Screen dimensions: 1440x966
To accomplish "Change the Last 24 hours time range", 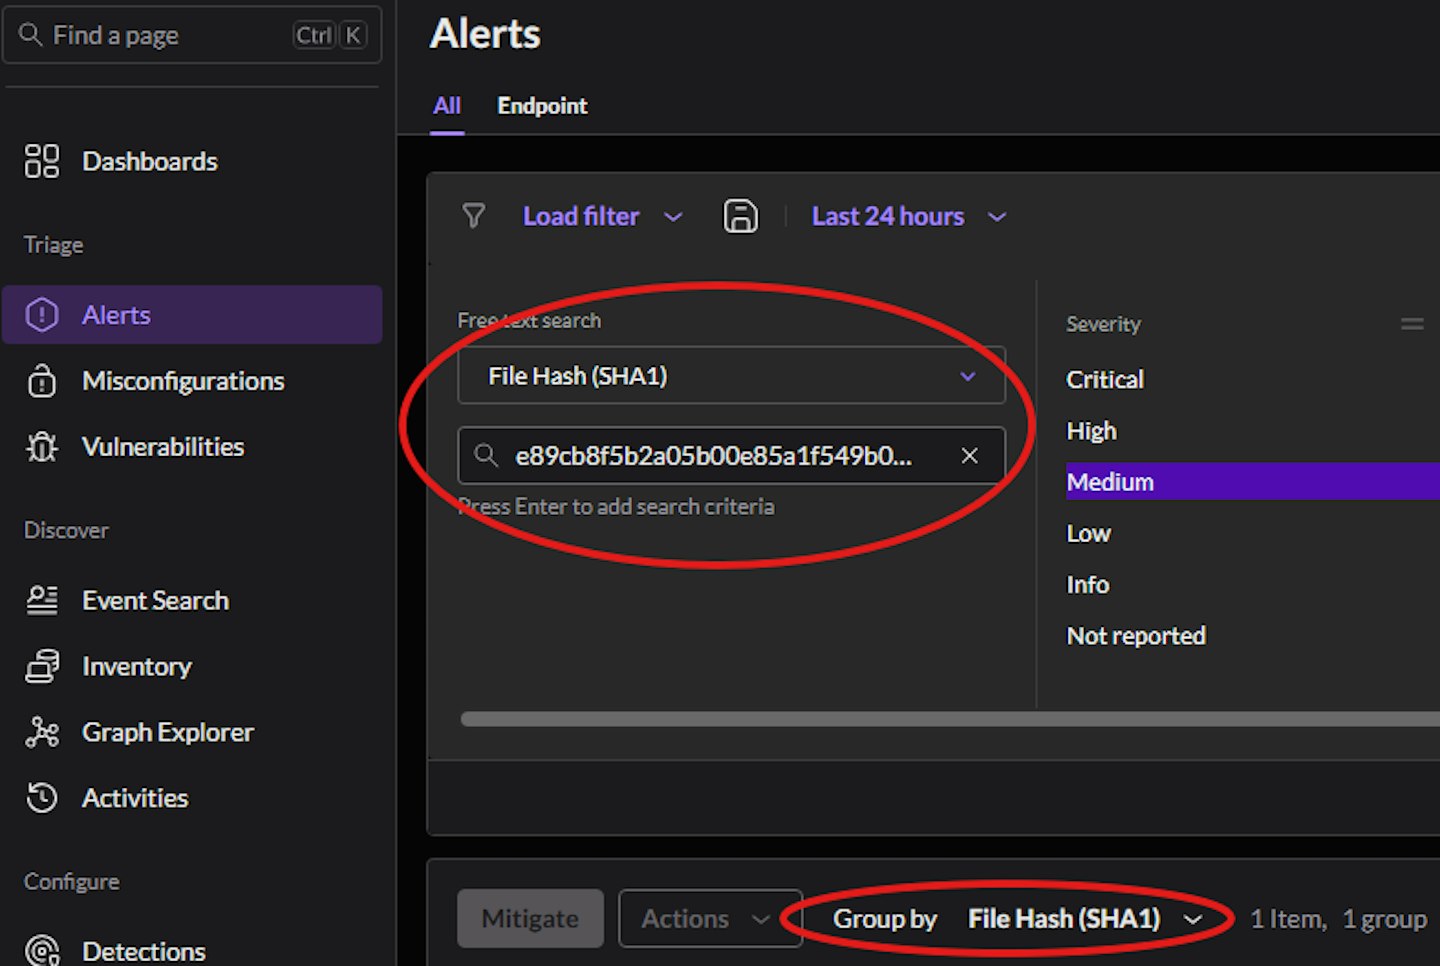I will pyautogui.click(x=909, y=217).
